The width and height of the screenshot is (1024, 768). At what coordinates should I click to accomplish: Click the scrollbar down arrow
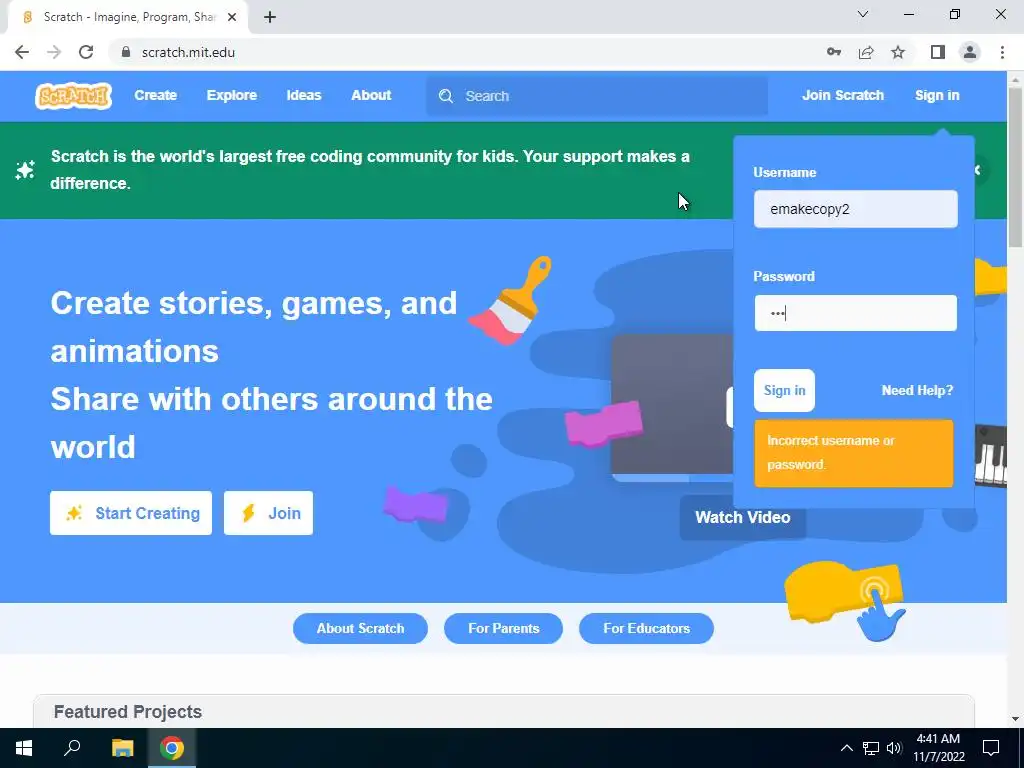coord(1015,720)
